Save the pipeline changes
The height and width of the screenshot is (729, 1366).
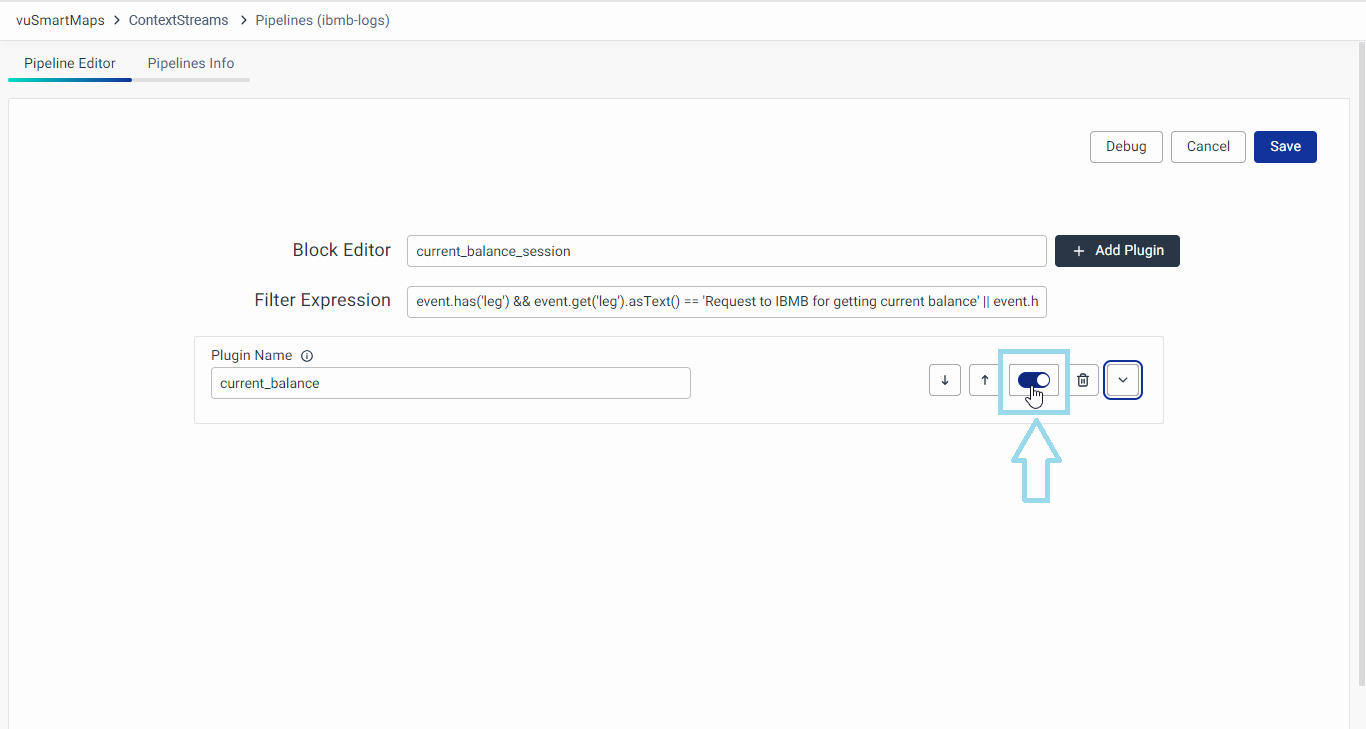pyautogui.click(x=1285, y=146)
